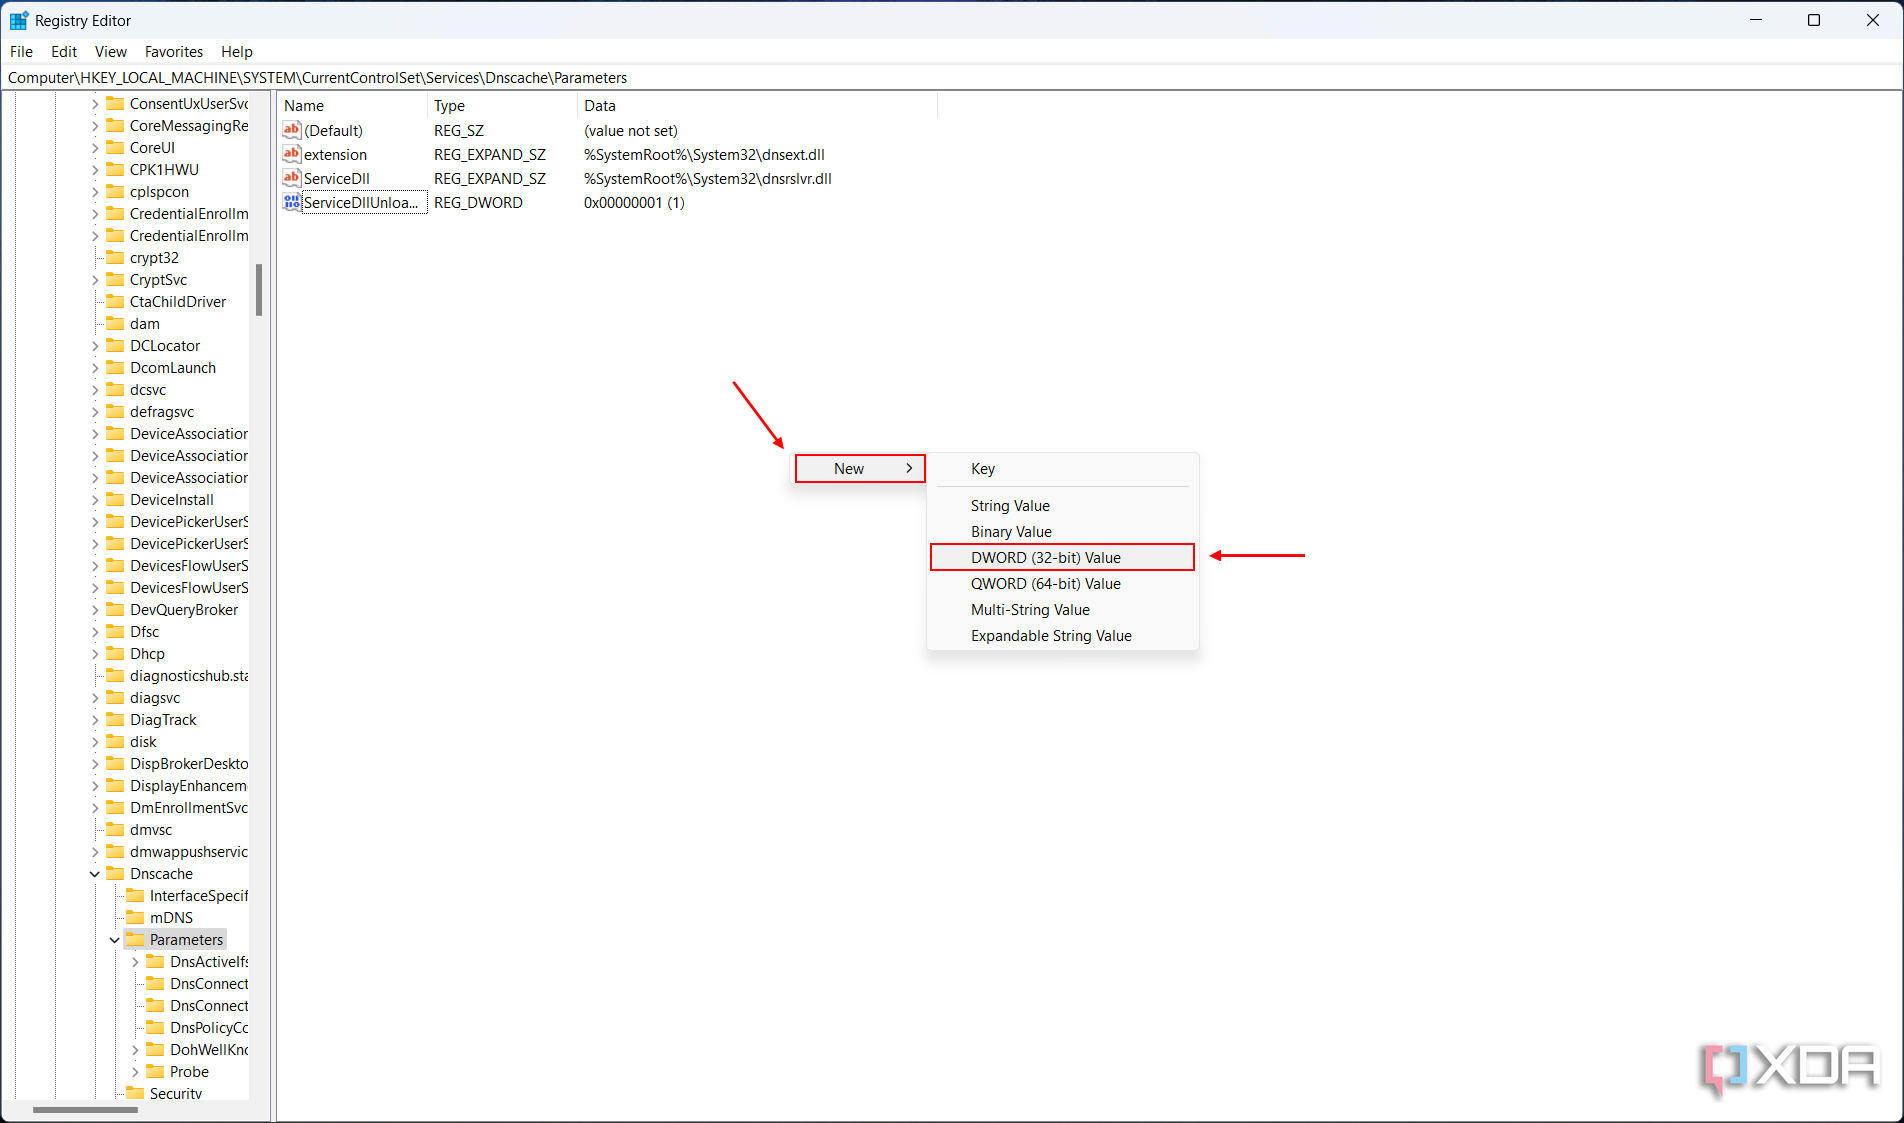Sort values by the Name column header

coord(353,105)
